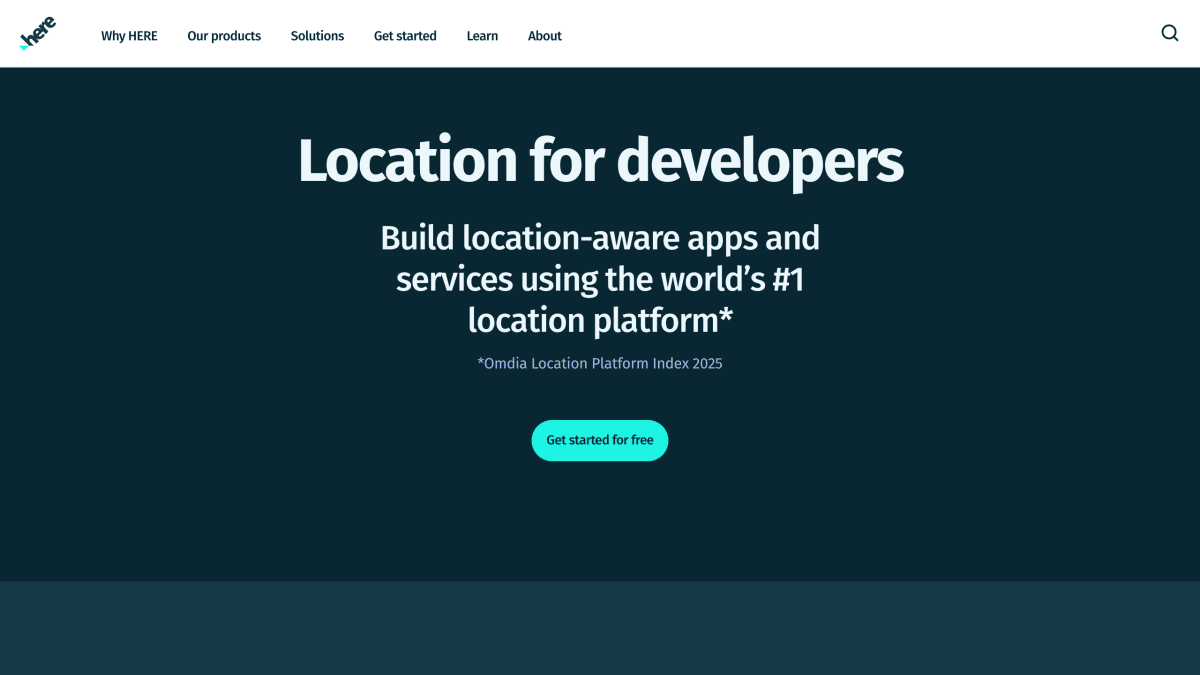Open the Get started menu
The image size is (1200, 675).
405,36
